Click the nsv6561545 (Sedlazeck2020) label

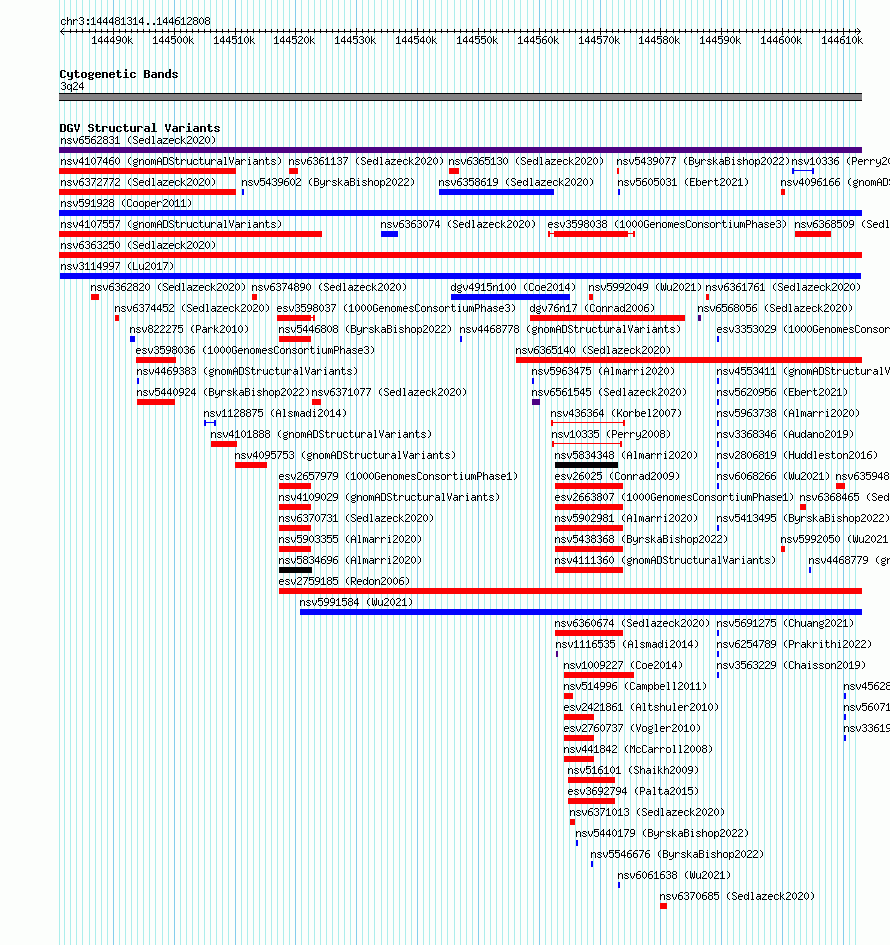(x=609, y=392)
